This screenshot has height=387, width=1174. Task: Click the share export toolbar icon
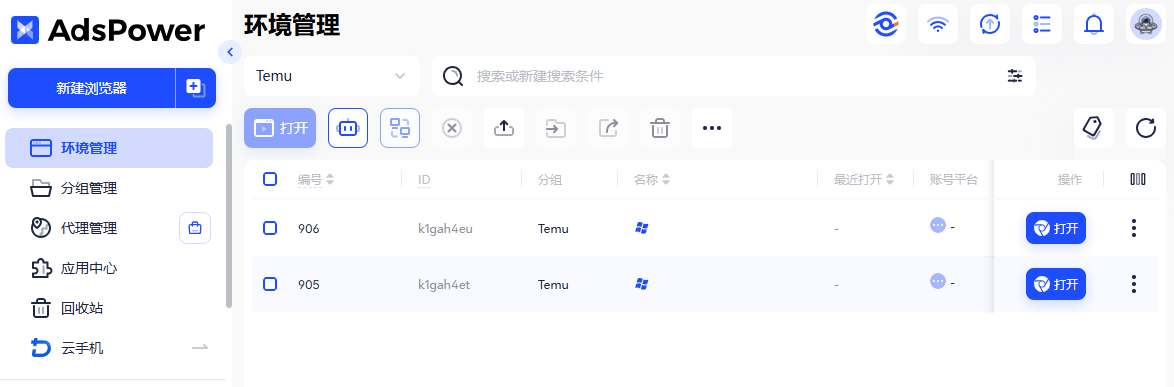(x=608, y=128)
